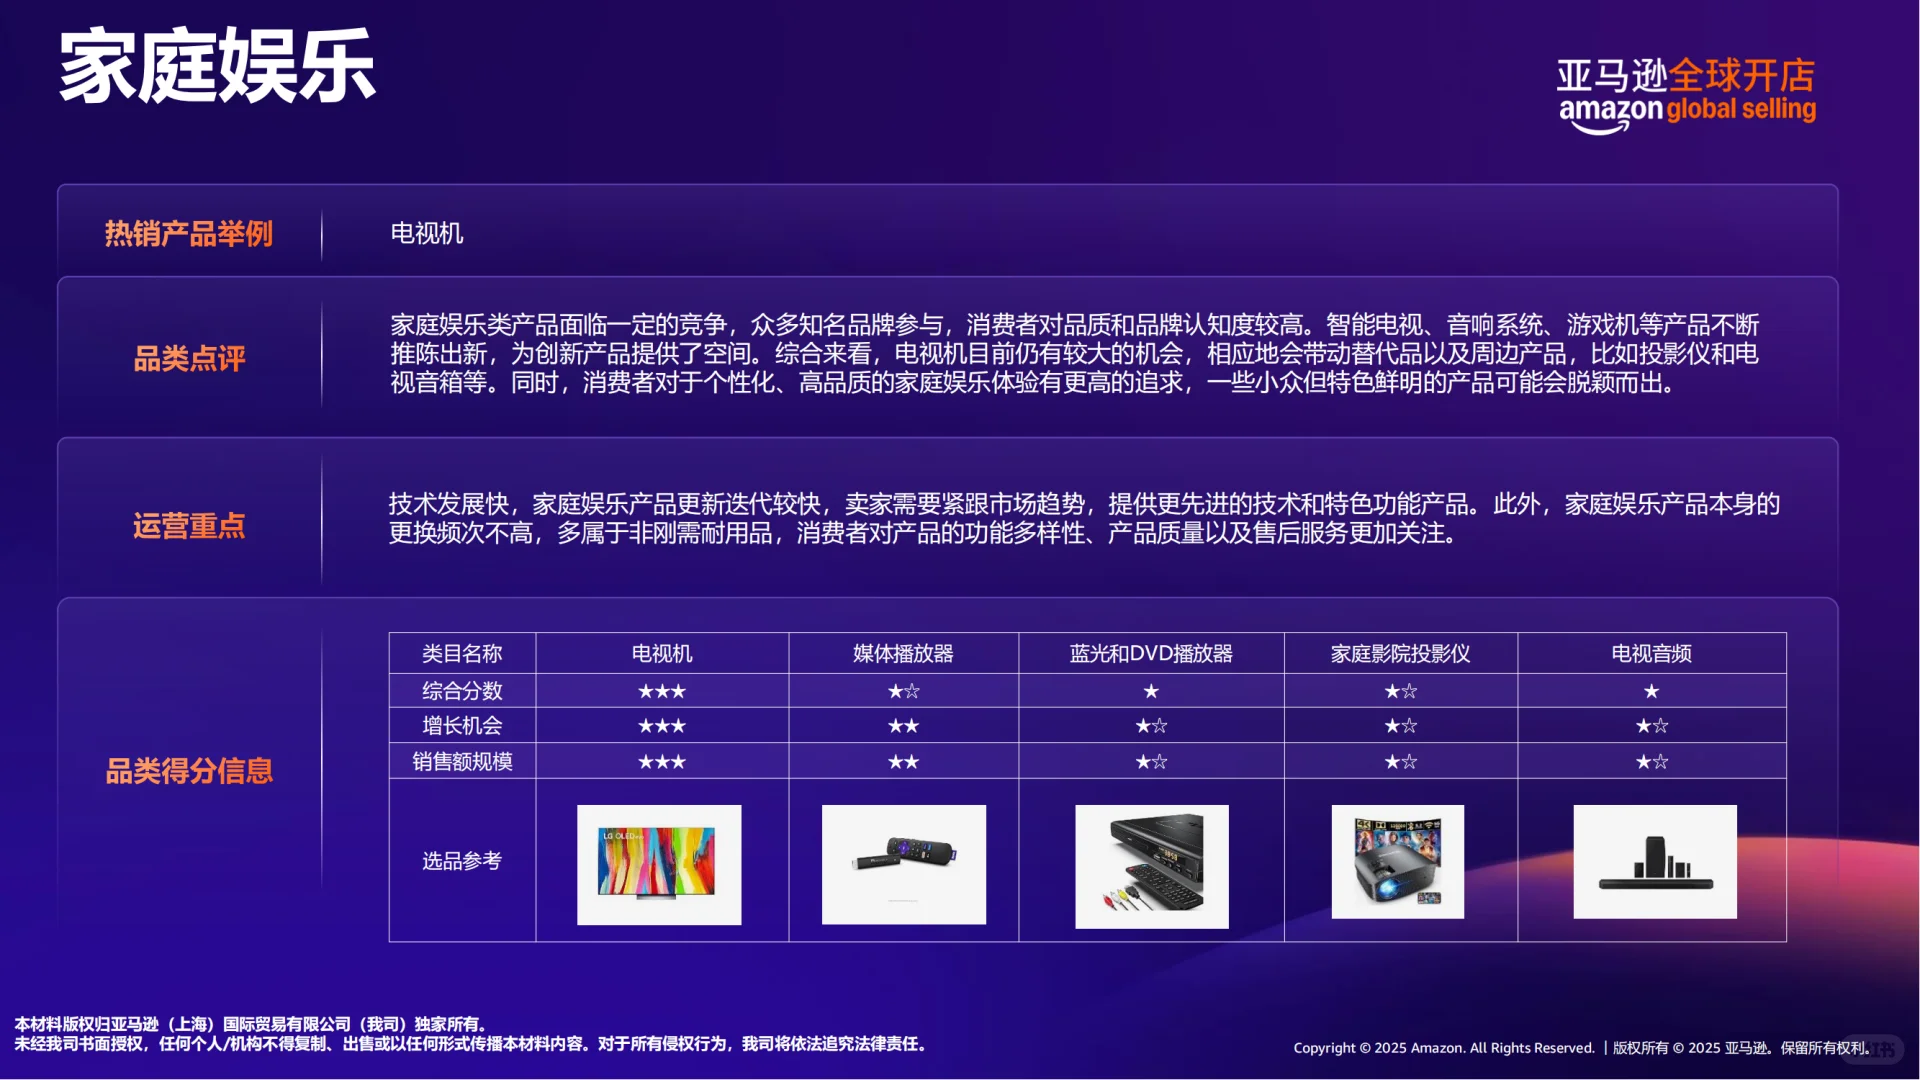This screenshot has height=1080, width=1920.
Task: Select the 热销产品举例 label
Action: click(190, 233)
